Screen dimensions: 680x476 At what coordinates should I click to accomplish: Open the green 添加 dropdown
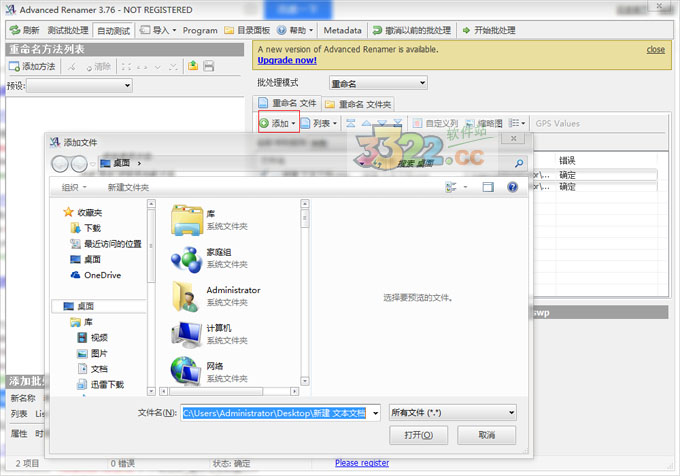point(278,123)
